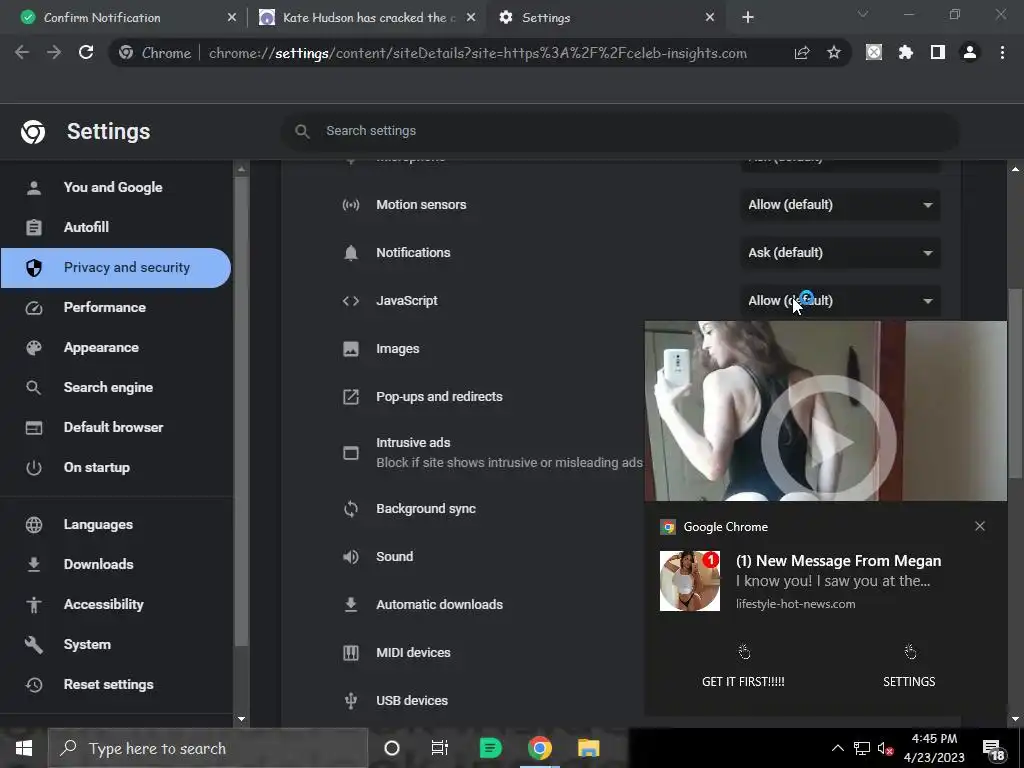Click the USB devices icon
The height and width of the screenshot is (768, 1024).
click(351, 701)
